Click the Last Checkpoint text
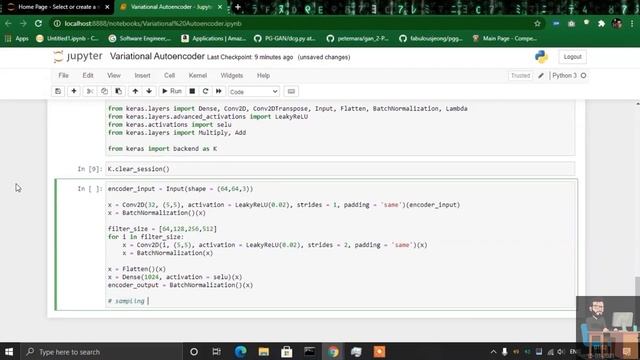This screenshot has width=640, height=360. 250,57
